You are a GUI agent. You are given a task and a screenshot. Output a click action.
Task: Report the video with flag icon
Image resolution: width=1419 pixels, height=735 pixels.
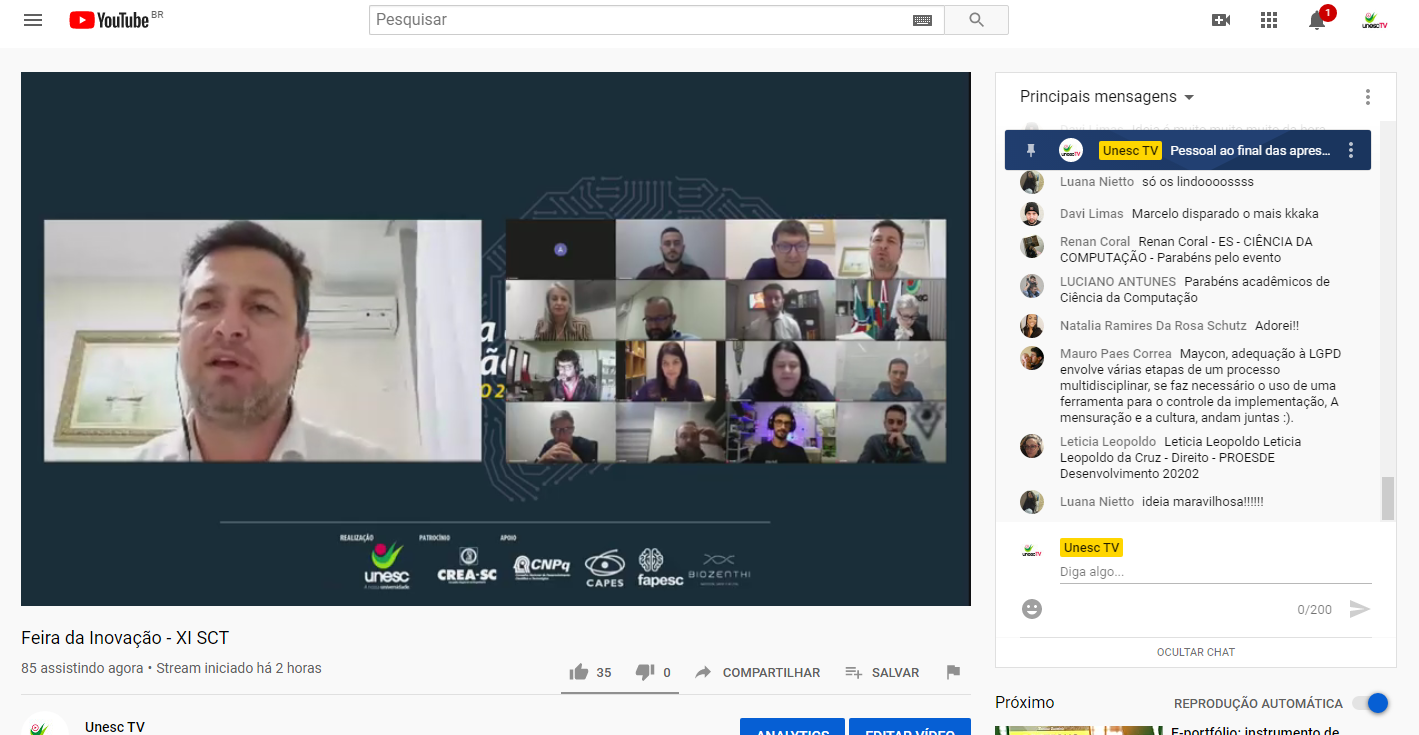[x=953, y=672]
